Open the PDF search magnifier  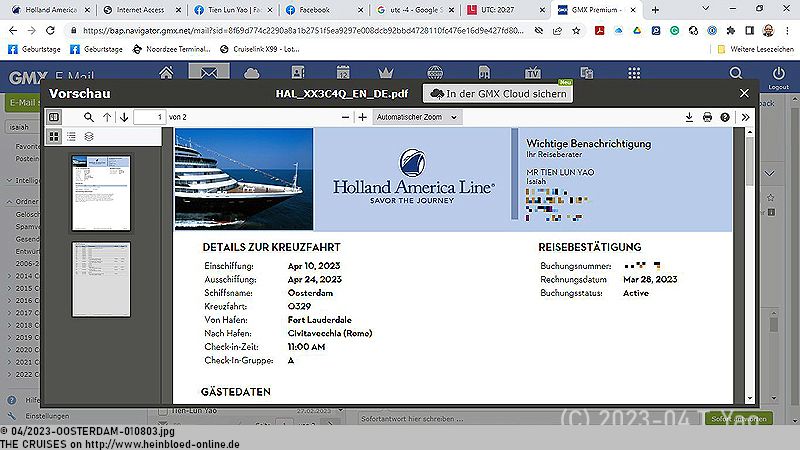[x=89, y=117]
